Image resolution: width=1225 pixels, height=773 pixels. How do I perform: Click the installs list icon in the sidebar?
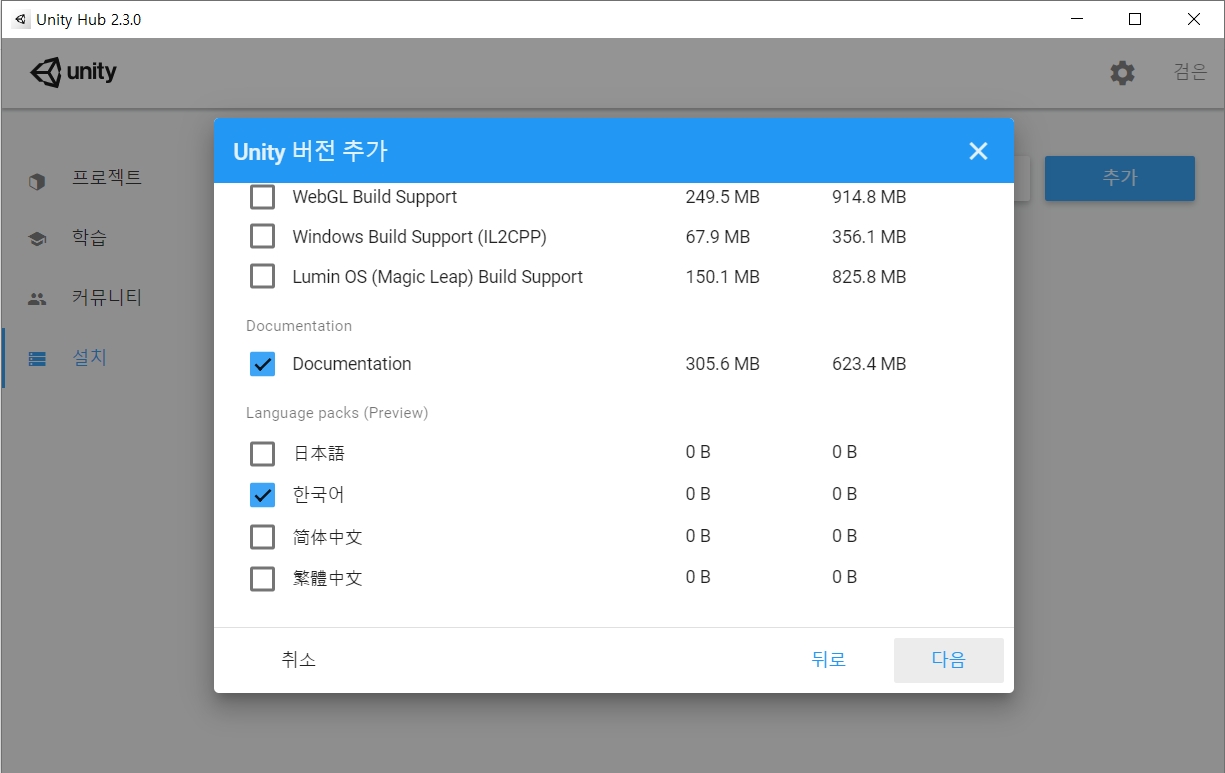[x=37, y=358]
